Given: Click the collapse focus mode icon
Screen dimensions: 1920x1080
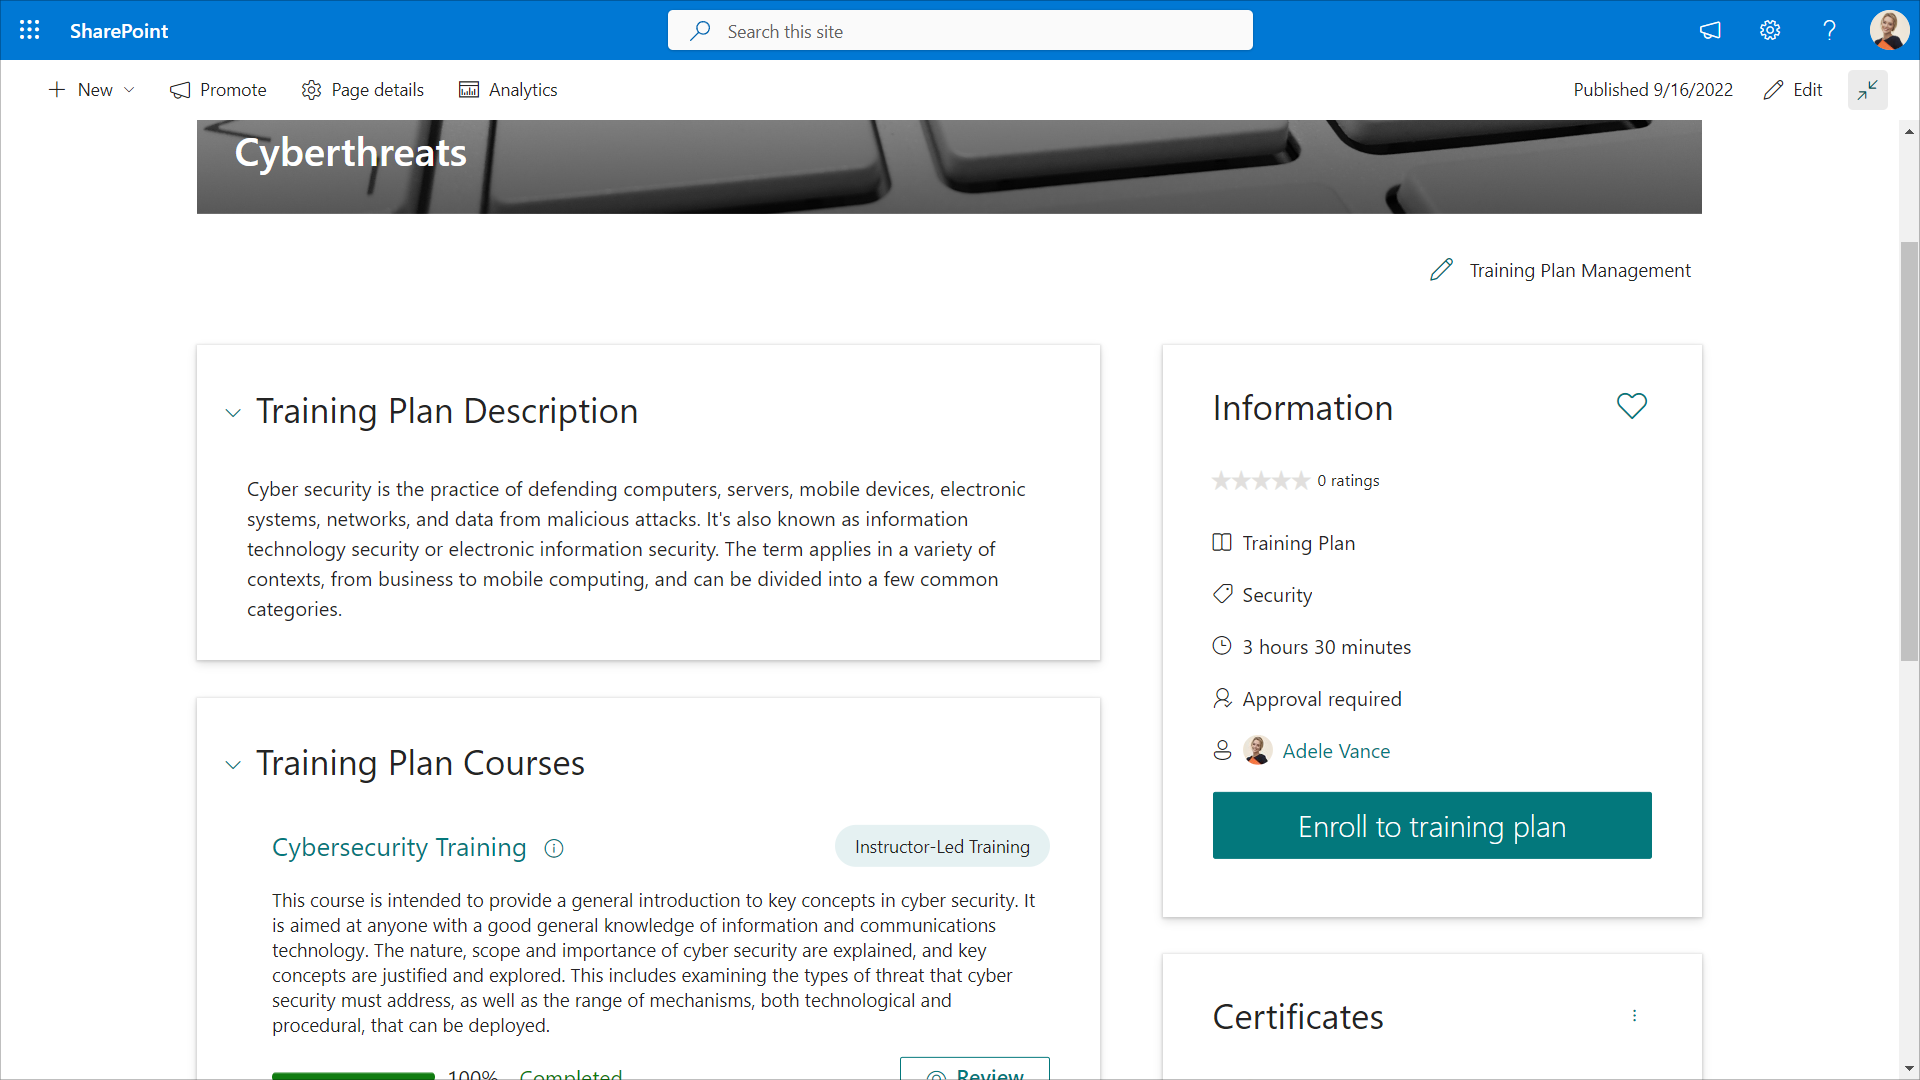Looking at the screenshot, I should [x=1867, y=90].
